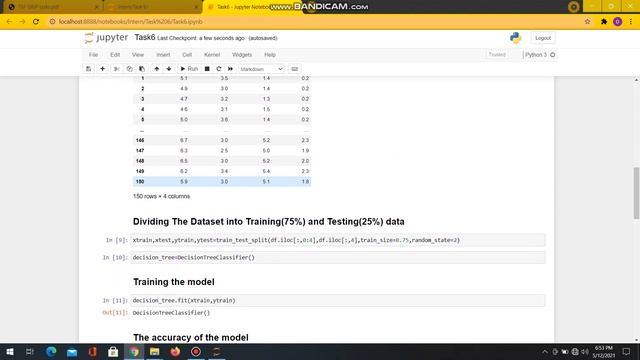Click row index 150 in the dataframe

pyautogui.click(x=140, y=182)
